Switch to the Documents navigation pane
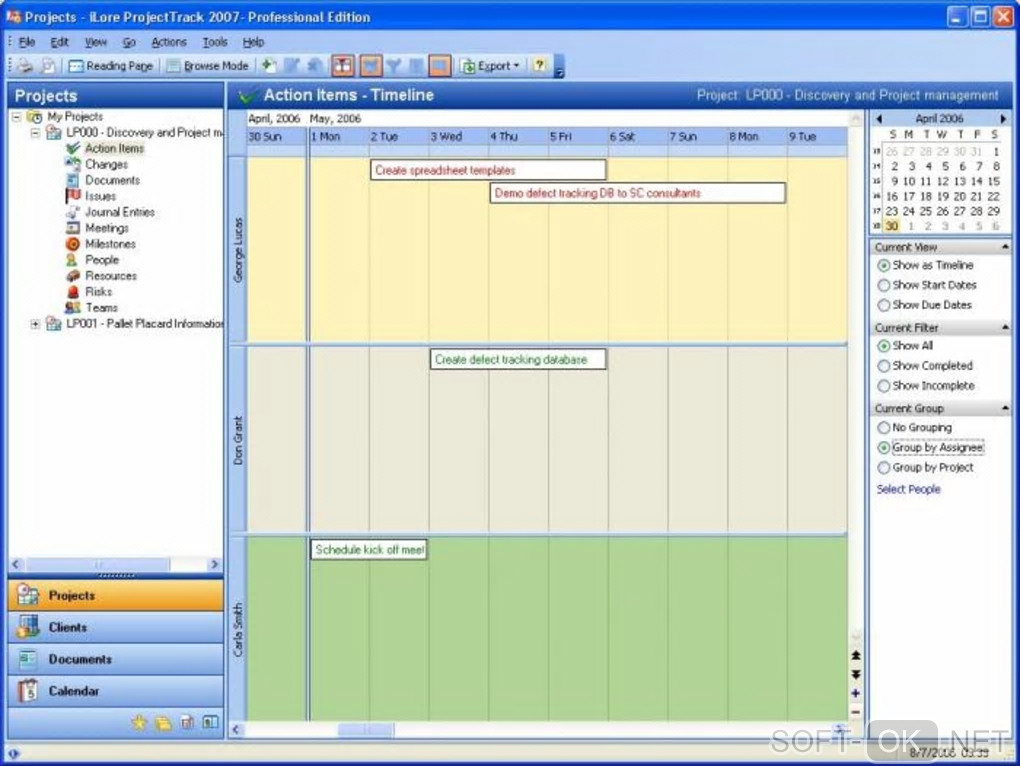 click(x=116, y=659)
